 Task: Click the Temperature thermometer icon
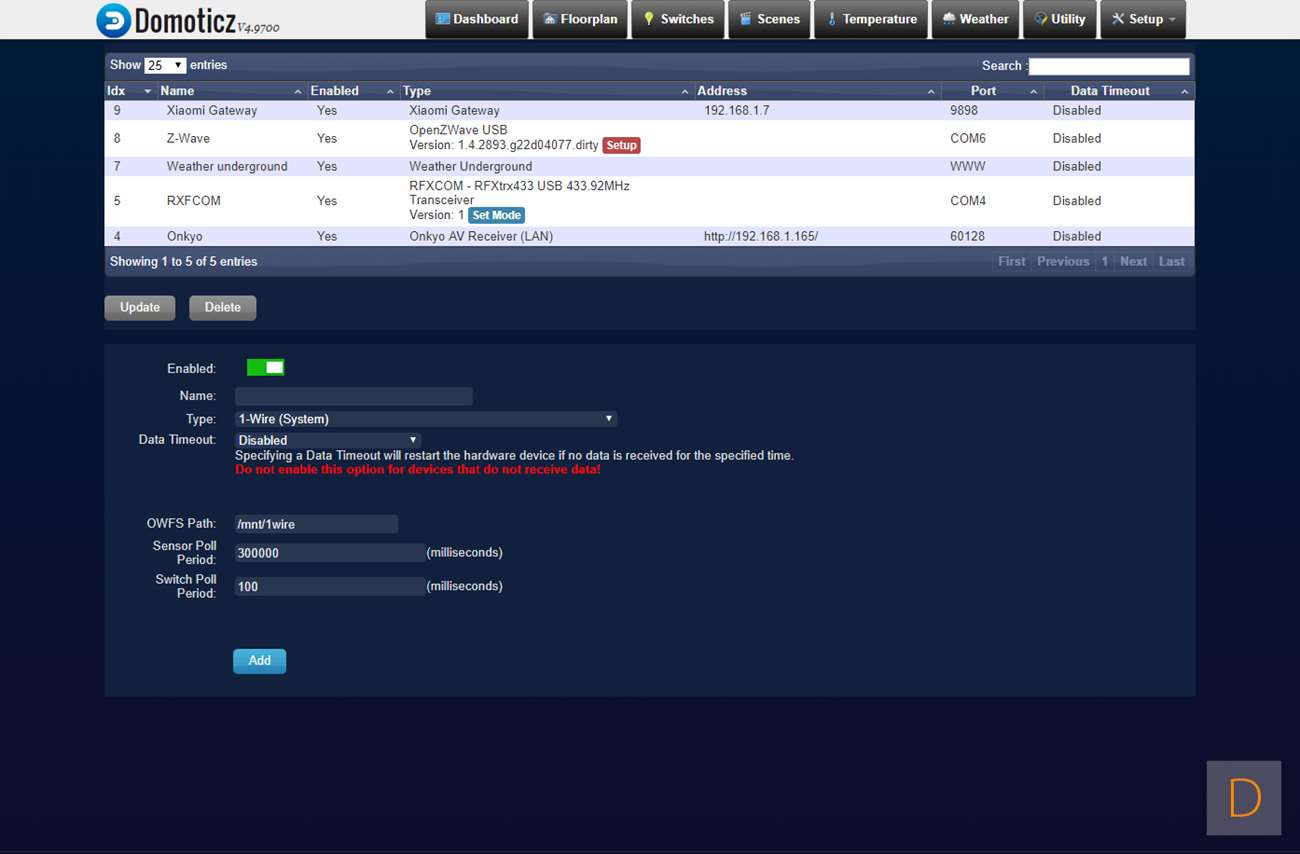pyautogui.click(x=832, y=19)
